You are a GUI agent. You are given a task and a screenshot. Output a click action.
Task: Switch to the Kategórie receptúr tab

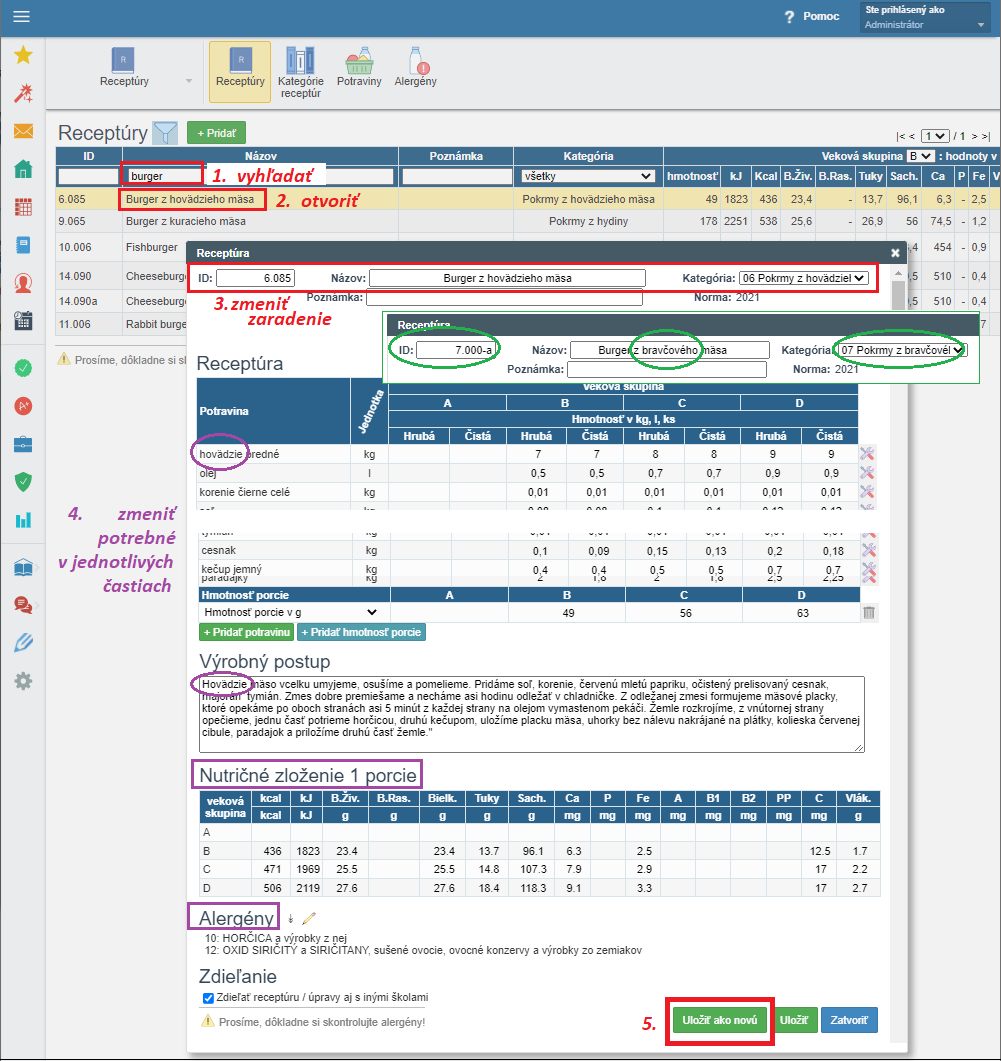[x=301, y=72]
